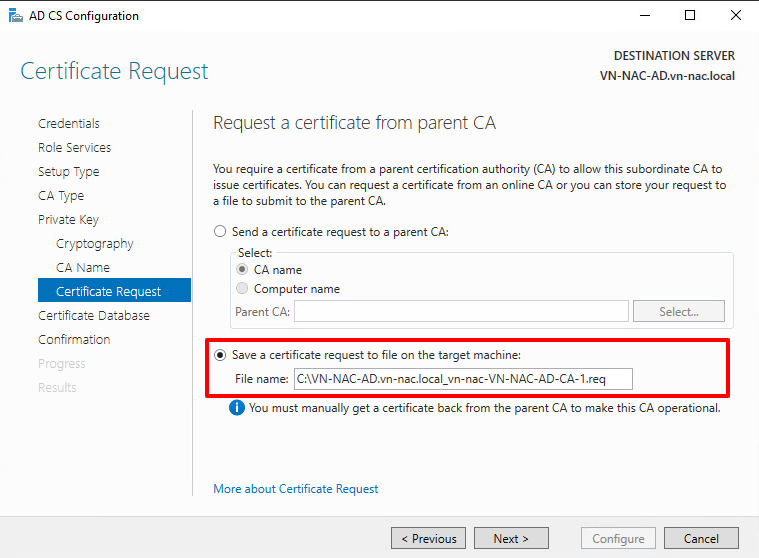Click the AD CS Configuration title bar icon
759x558 pixels.
13,16
